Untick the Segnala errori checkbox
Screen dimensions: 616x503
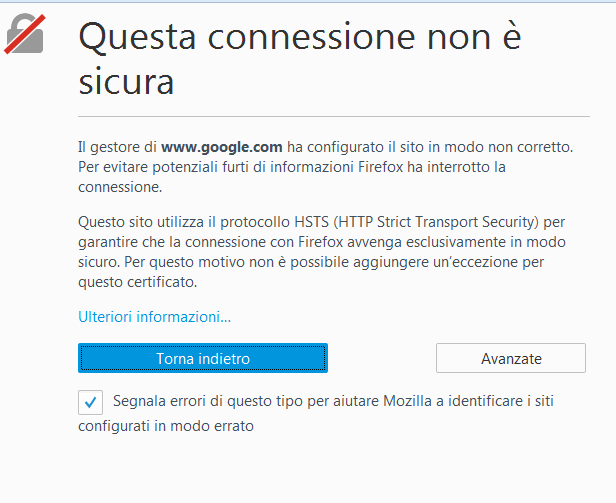coord(90,402)
